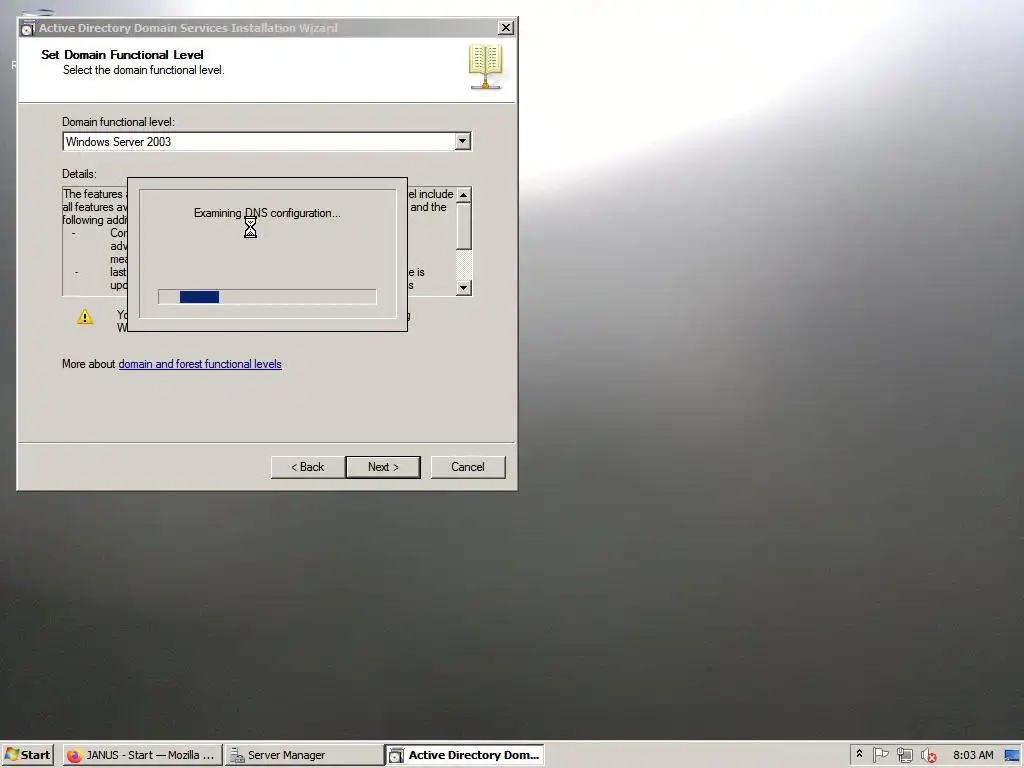
Task: Open the Start menu
Action: point(27,755)
